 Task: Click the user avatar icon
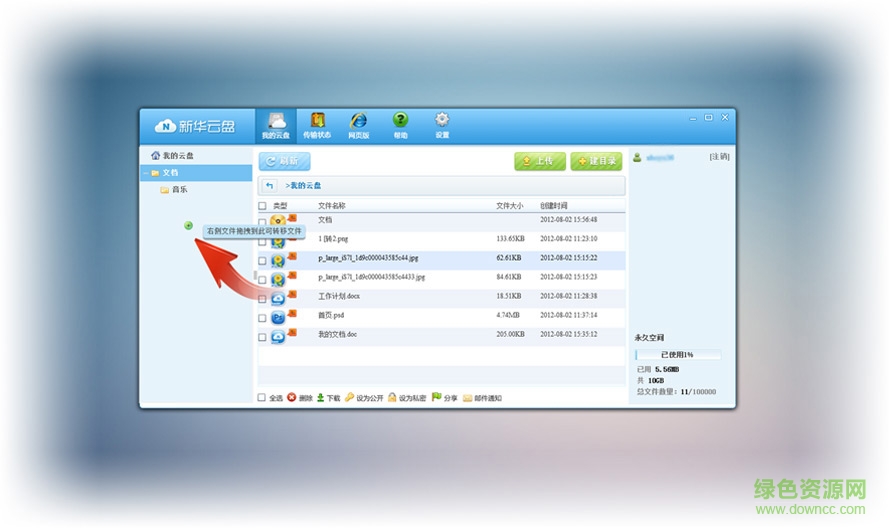pyautogui.click(x=637, y=157)
